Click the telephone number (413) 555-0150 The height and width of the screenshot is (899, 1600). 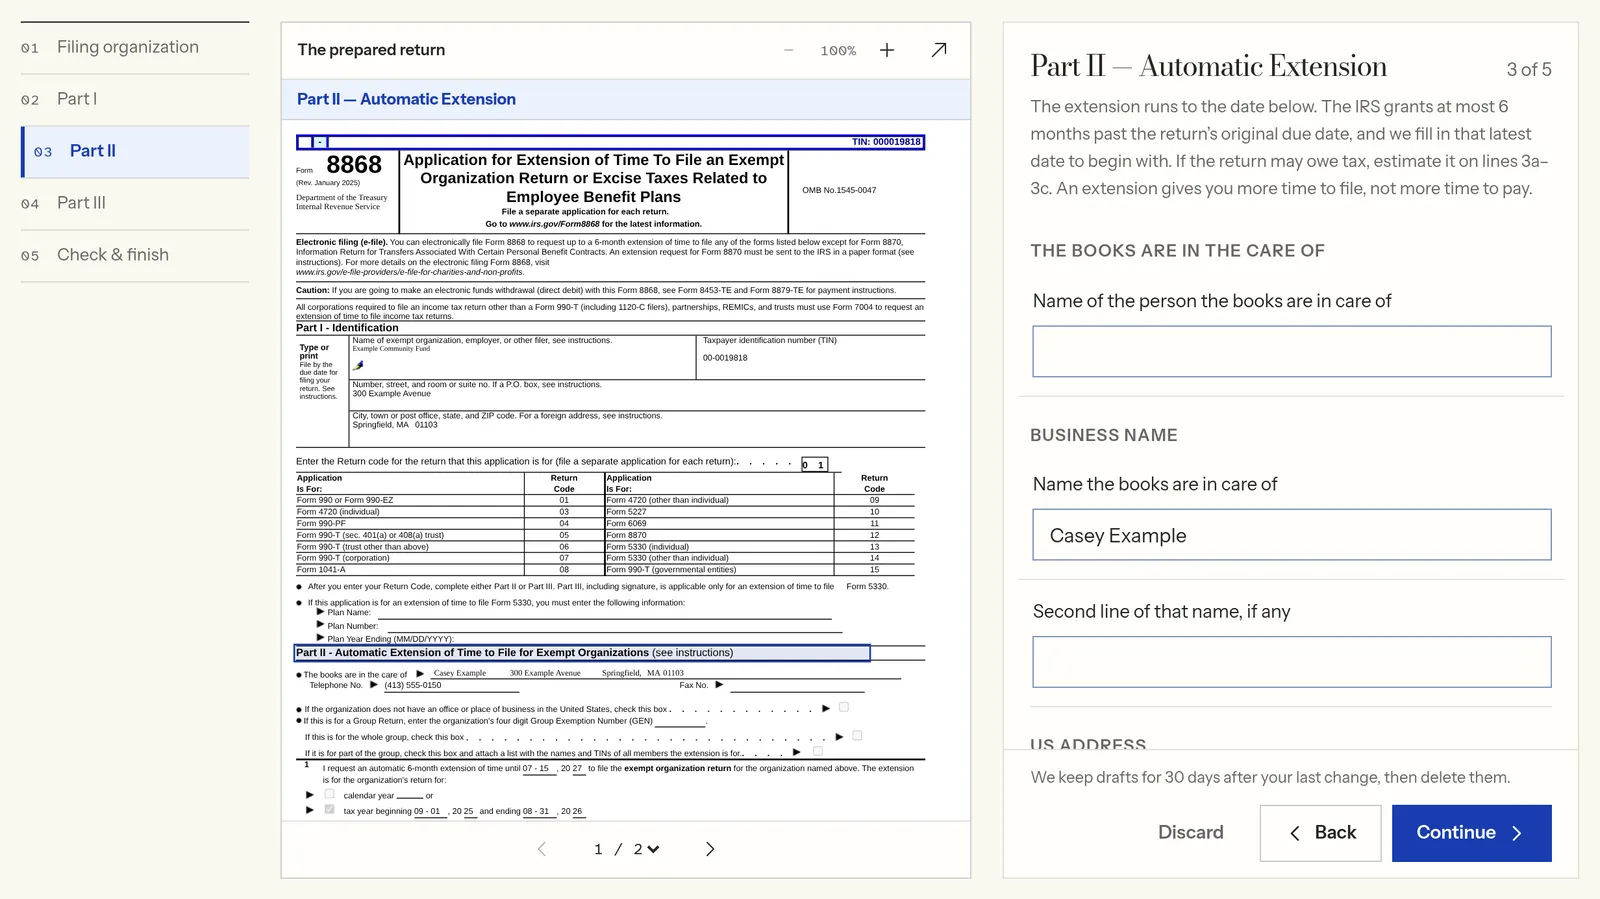(x=413, y=685)
